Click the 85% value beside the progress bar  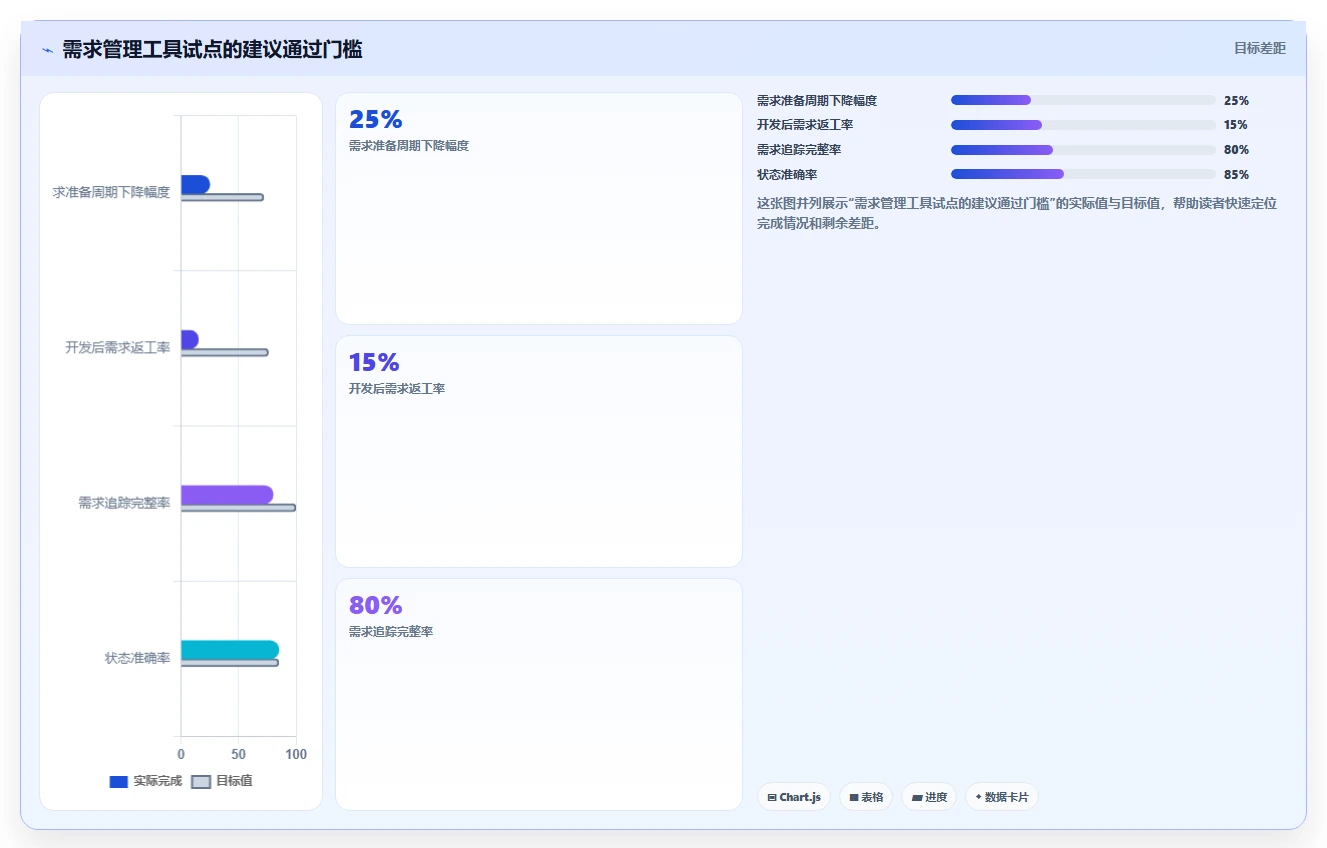1236,175
